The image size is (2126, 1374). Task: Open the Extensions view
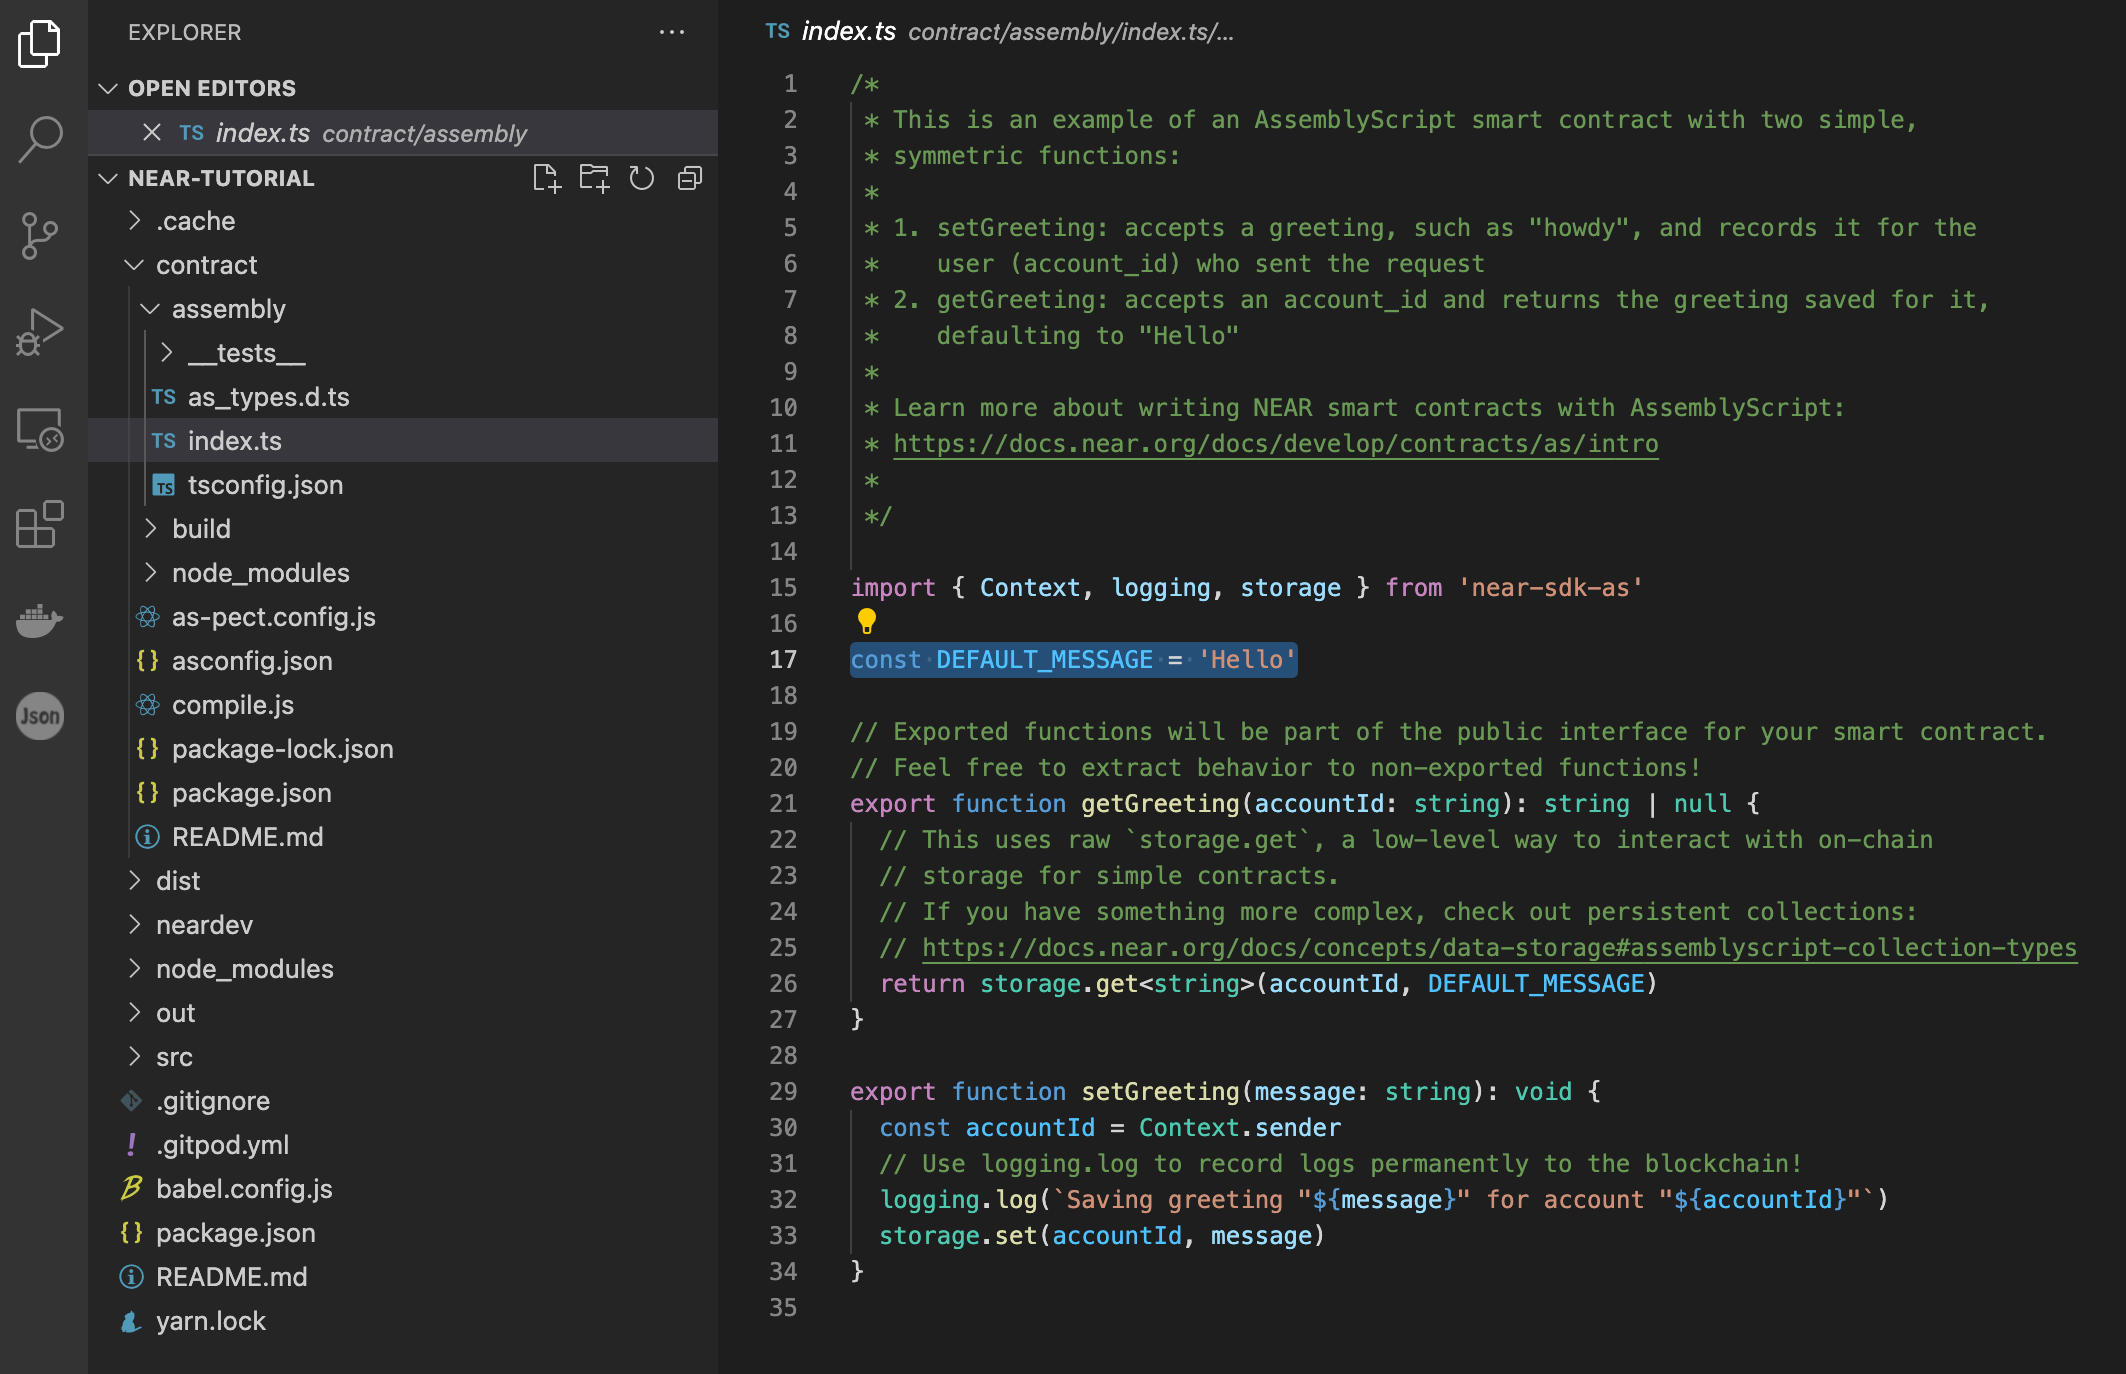pyautogui.click(x=40, y=525)
